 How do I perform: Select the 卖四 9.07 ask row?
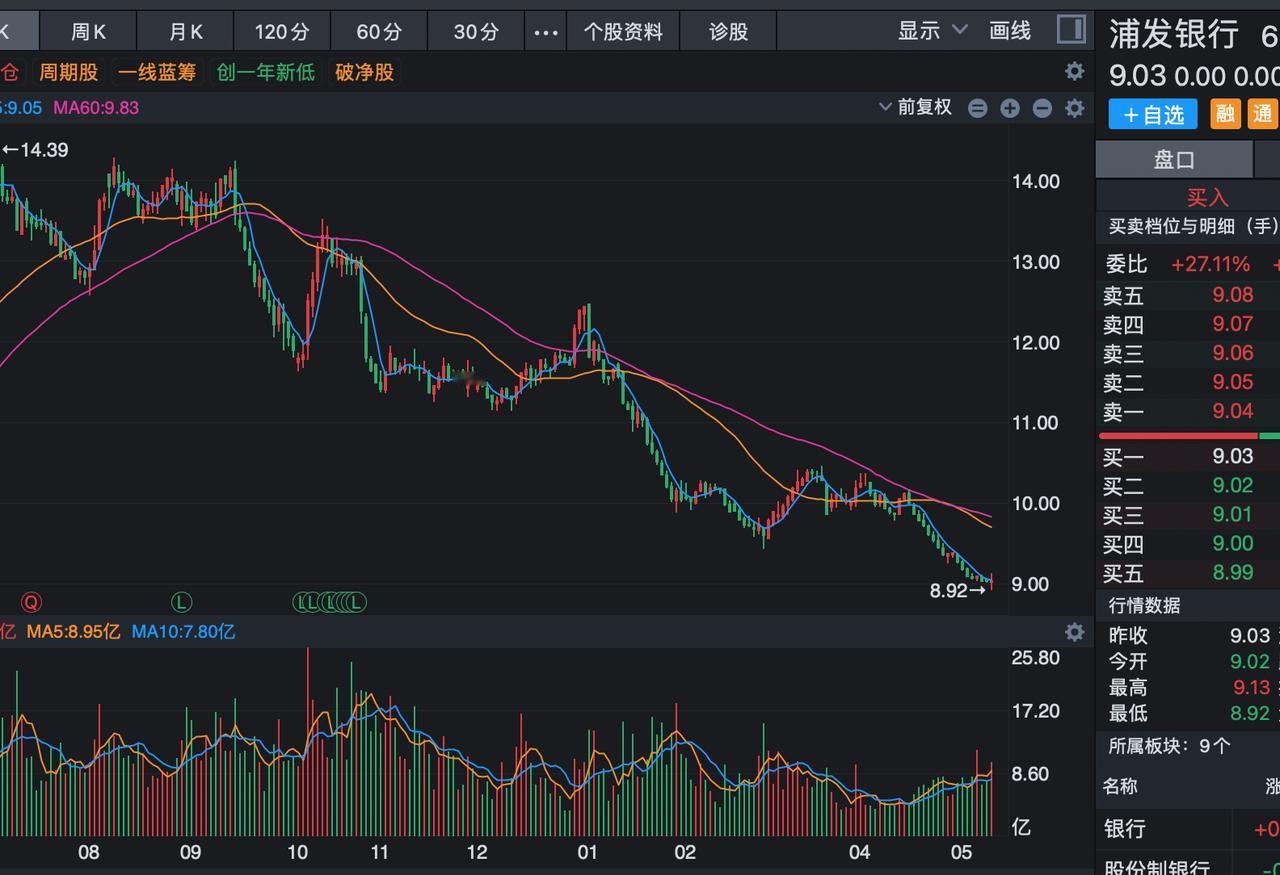(x=1188, y=324)
